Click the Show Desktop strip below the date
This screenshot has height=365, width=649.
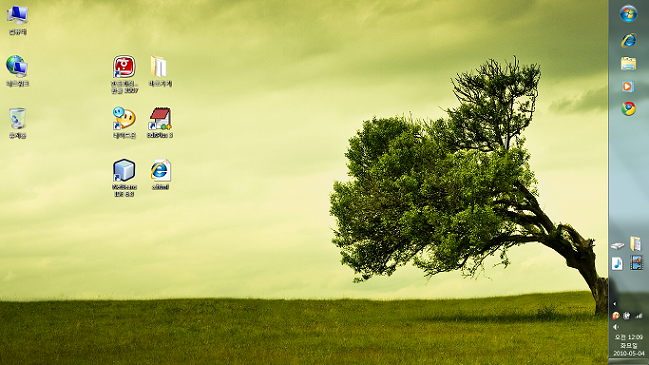[629, 361]
